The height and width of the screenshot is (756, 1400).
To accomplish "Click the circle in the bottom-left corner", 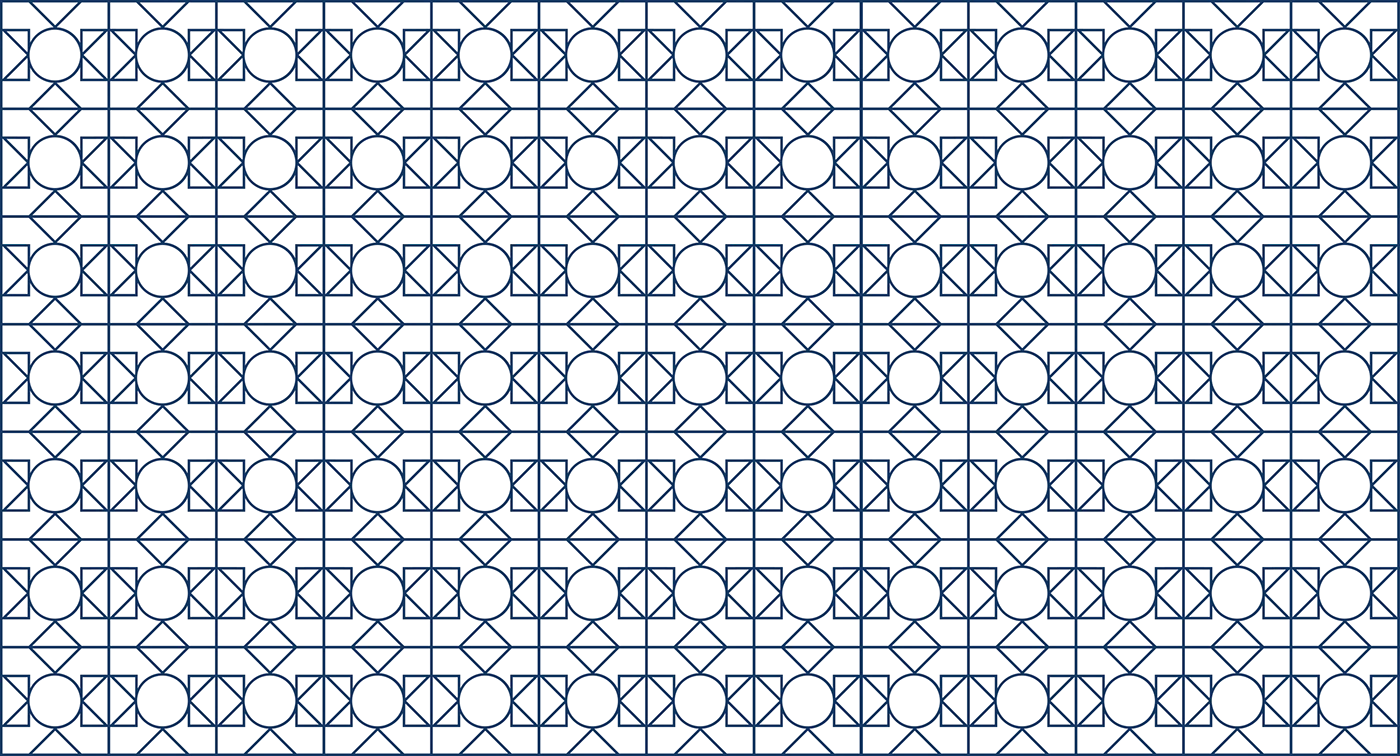I will click(x=55, y=701).
